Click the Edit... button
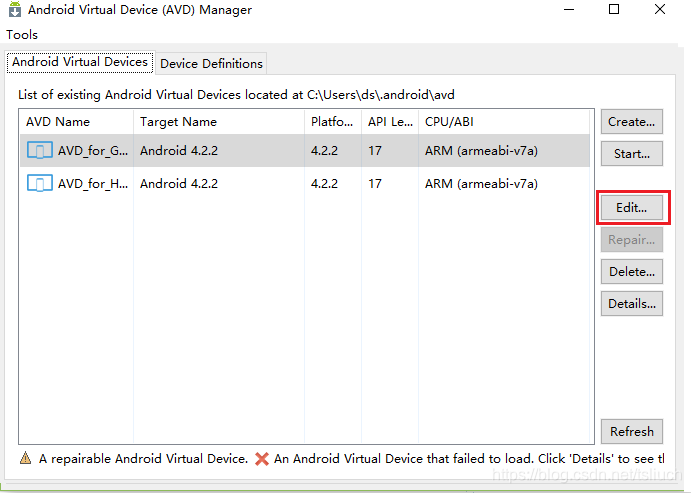The image size is (691, 493). point(632,208)
